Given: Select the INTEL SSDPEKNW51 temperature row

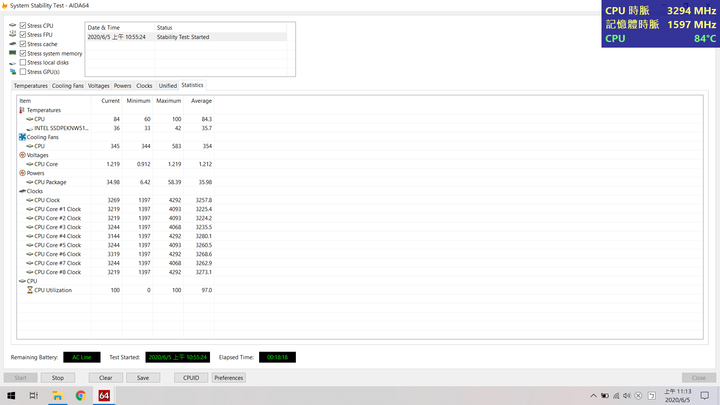Looking at the screenshot, I should point(116,128).
